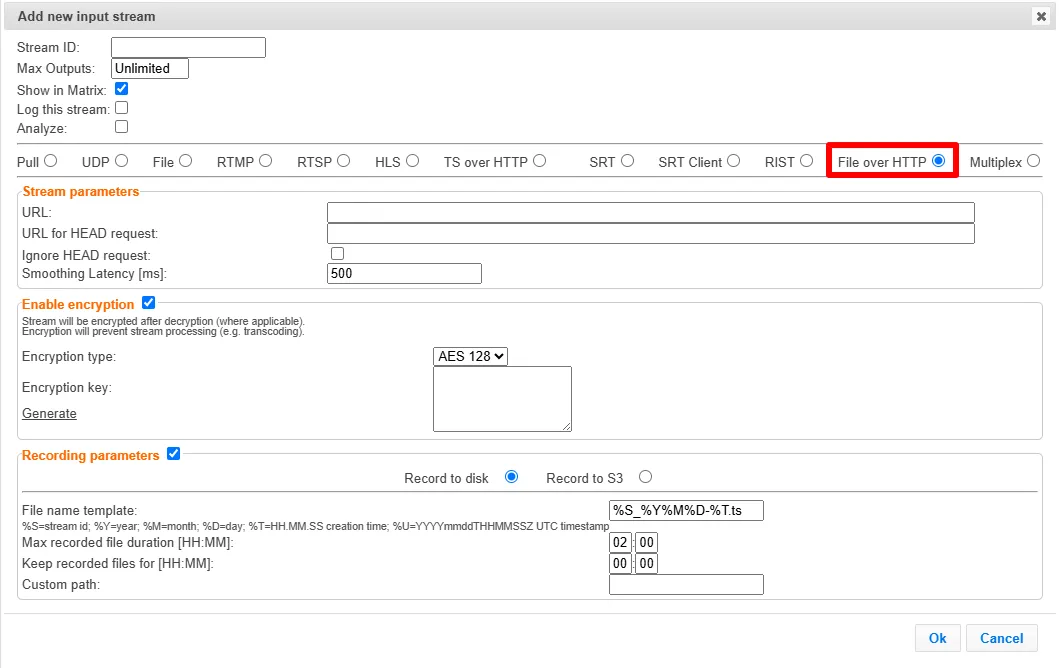The height and width of the screenshot is (668, 1059).
Task: Click the Max recorded duration hours field
Action: click(x=620, y=542)
